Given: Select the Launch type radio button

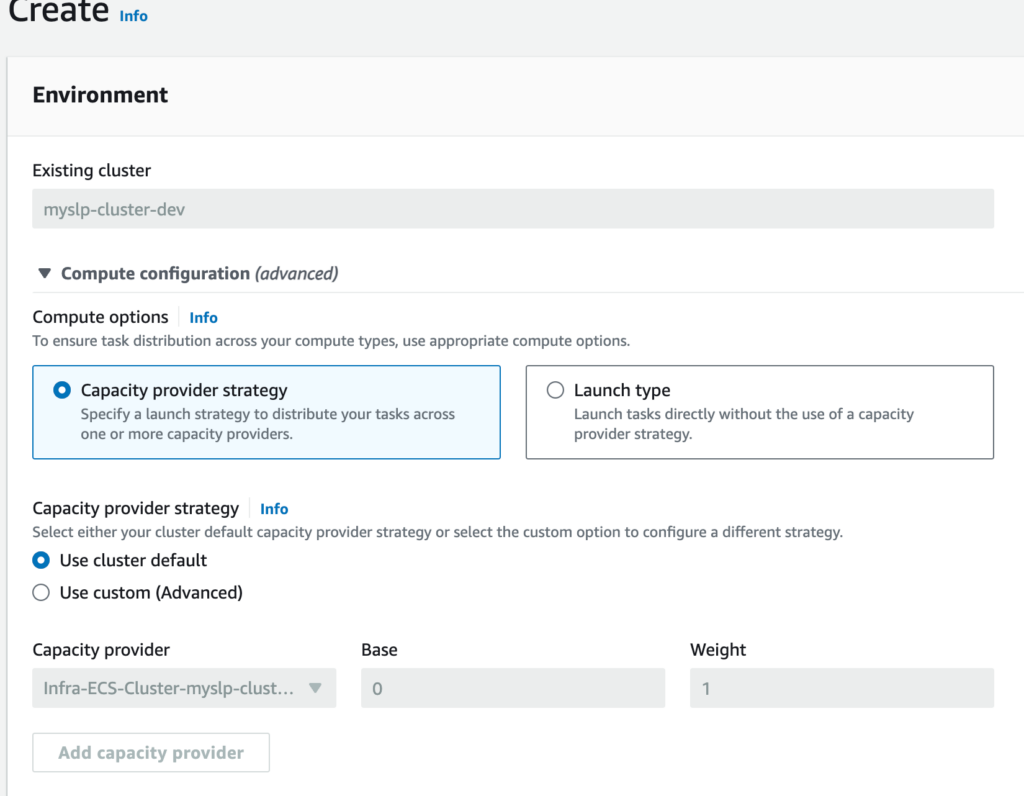Looking at the screenshot, I should coord(555,390).
